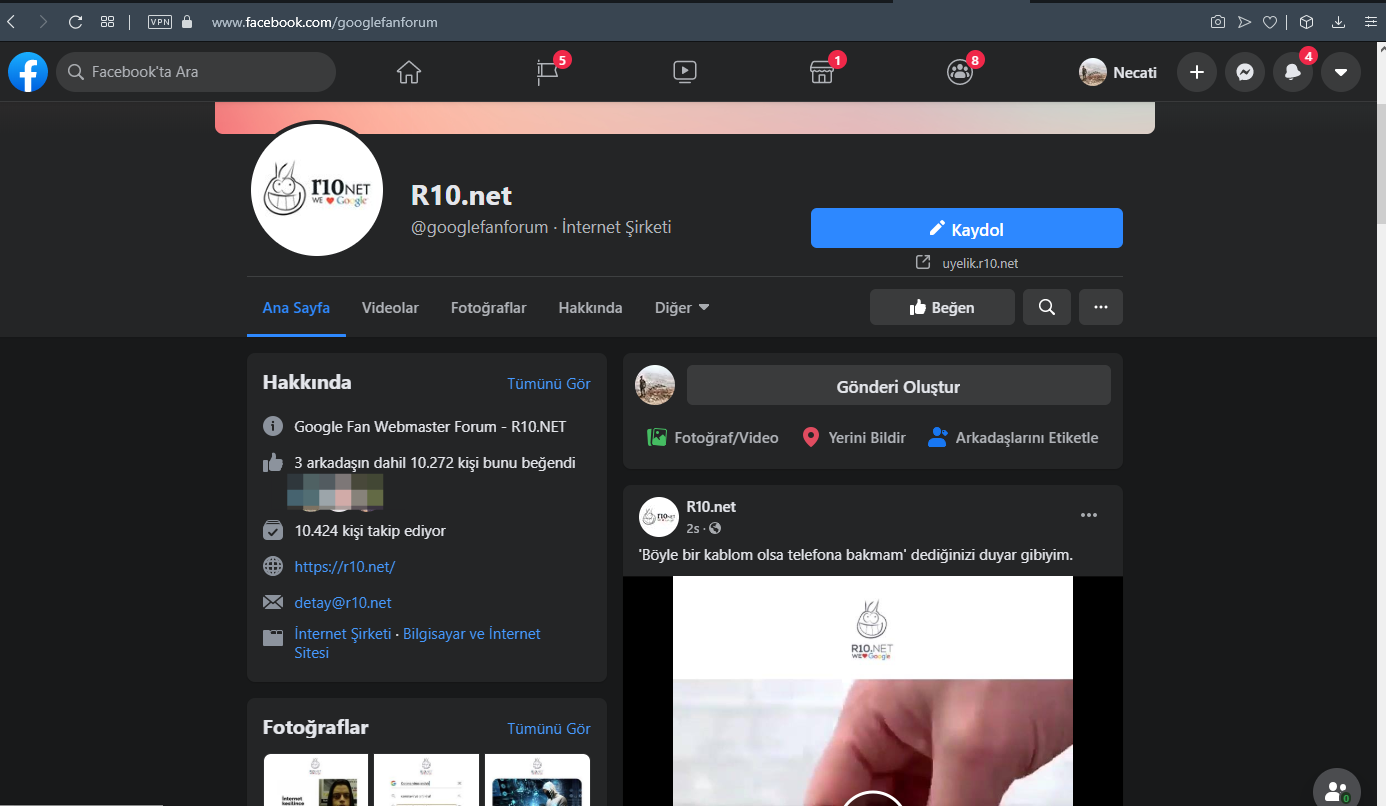Switch to the Hakkında tab

(590, 308)
